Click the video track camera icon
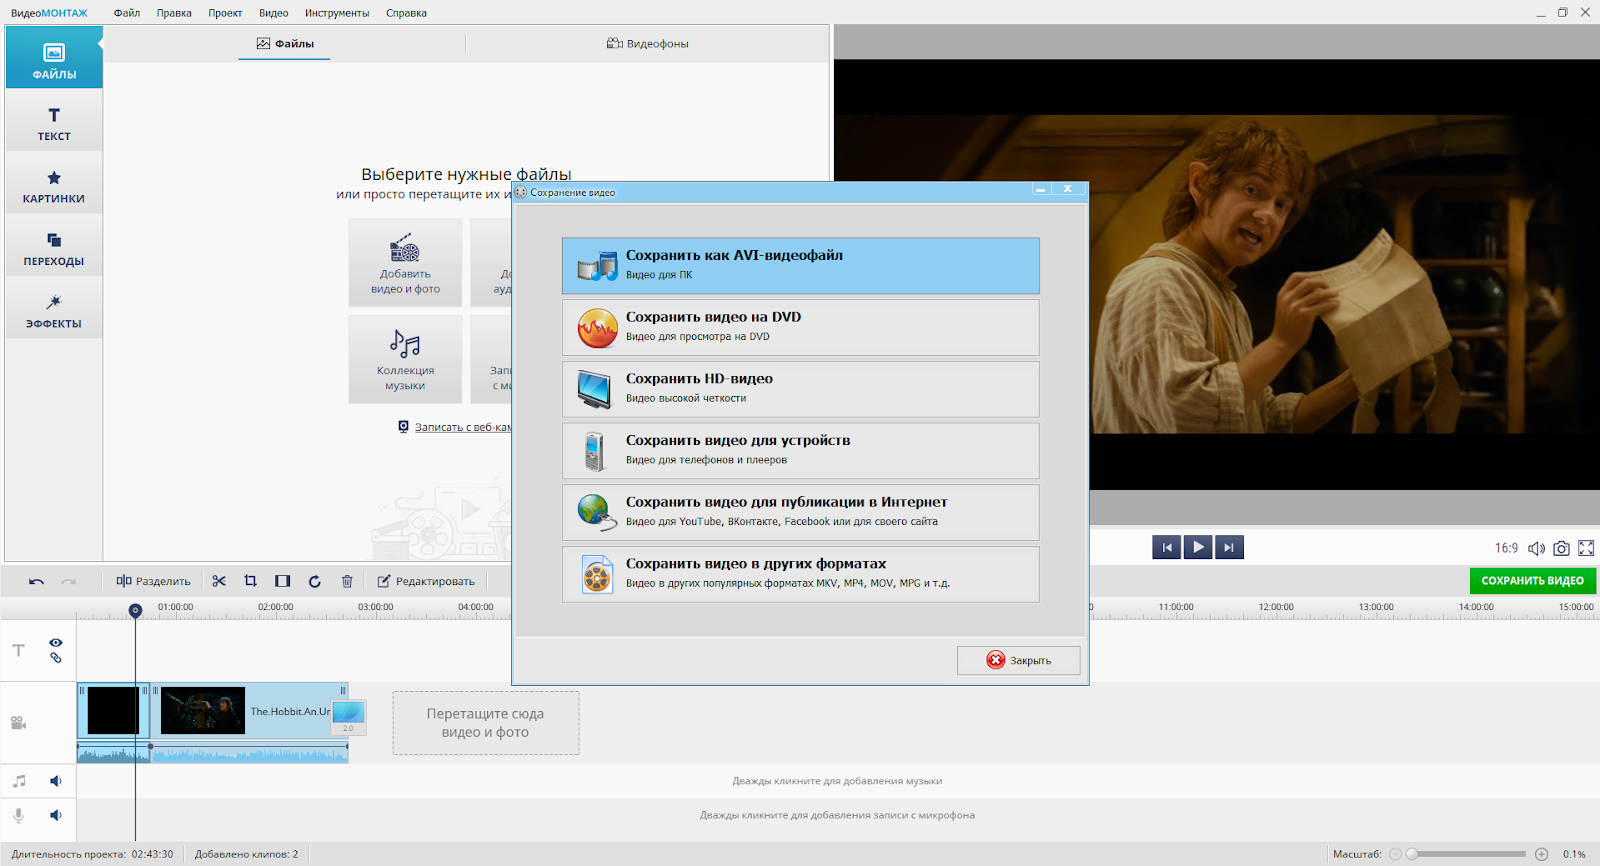 tap(18, 723)
